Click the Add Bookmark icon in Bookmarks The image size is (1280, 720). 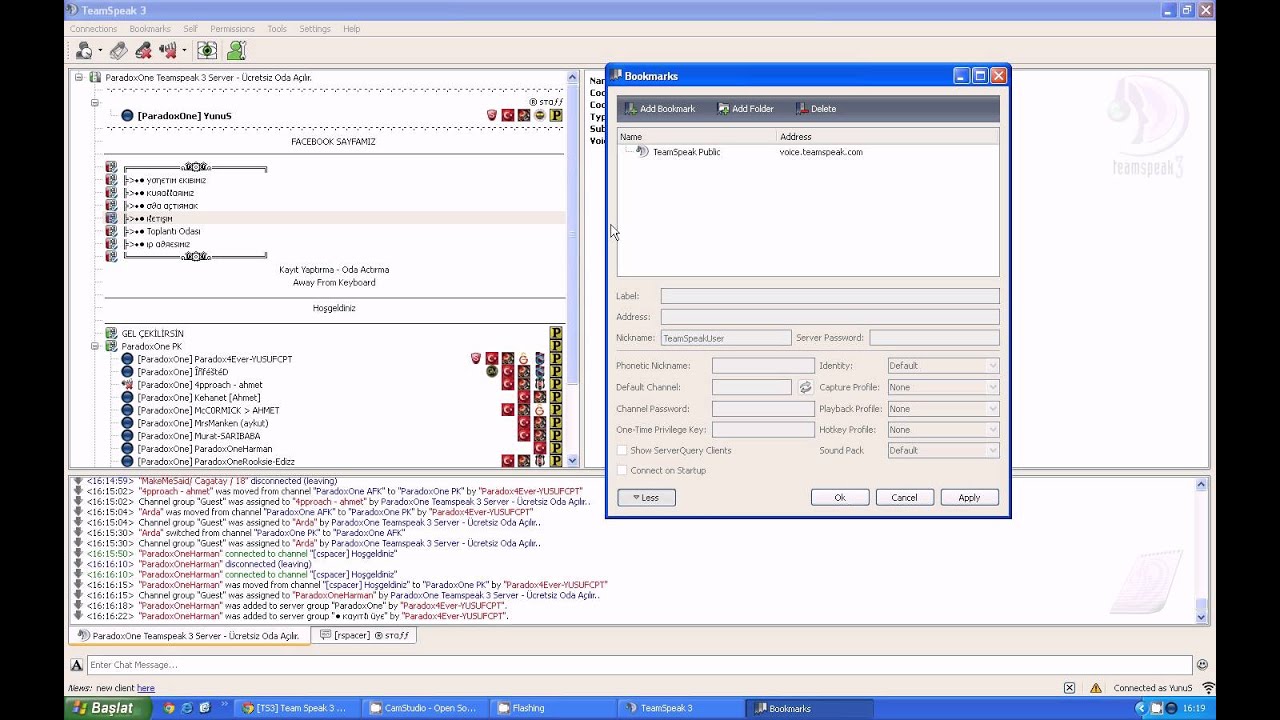point(630,109)
